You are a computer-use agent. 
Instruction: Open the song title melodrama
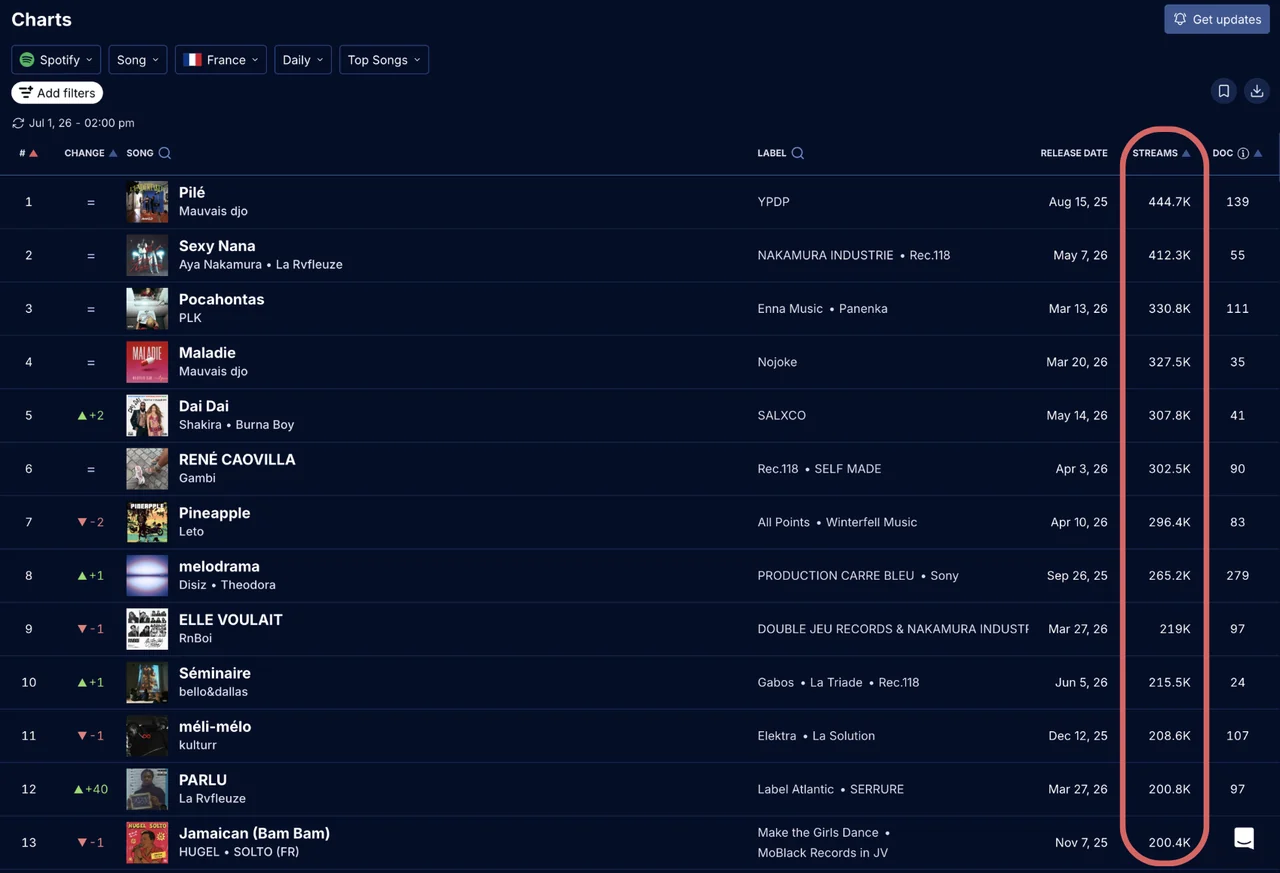pos(219,566)
